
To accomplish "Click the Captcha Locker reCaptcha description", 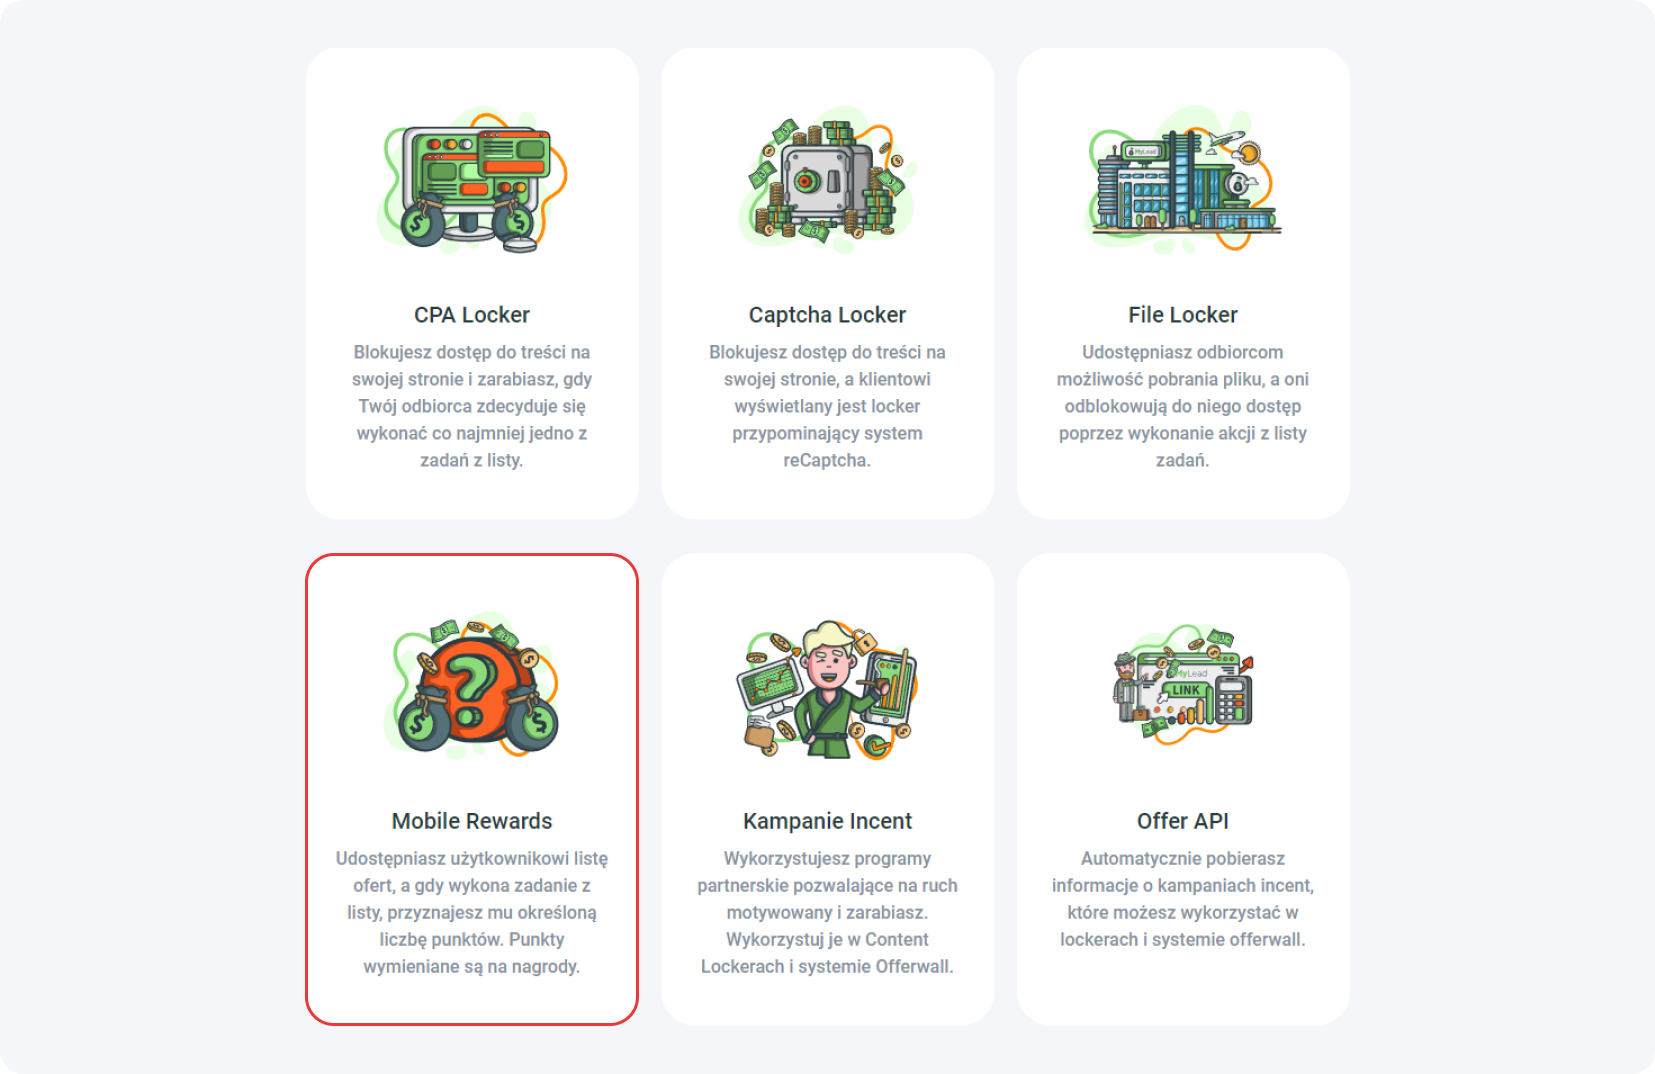I will [x=827, y=406].
